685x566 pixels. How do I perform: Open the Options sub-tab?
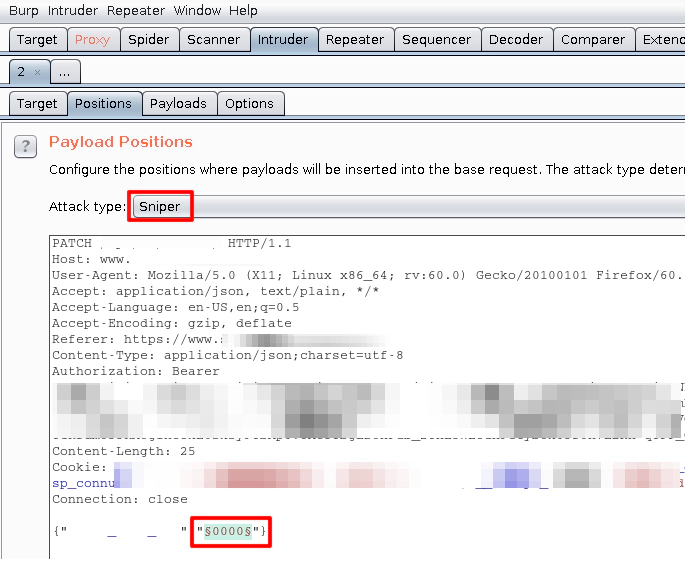click(x=249, y=103)
